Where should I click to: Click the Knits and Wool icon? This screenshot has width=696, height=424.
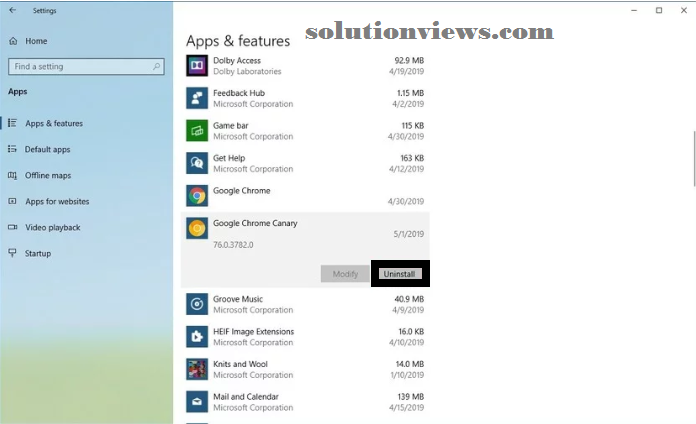tap(197, 369)
